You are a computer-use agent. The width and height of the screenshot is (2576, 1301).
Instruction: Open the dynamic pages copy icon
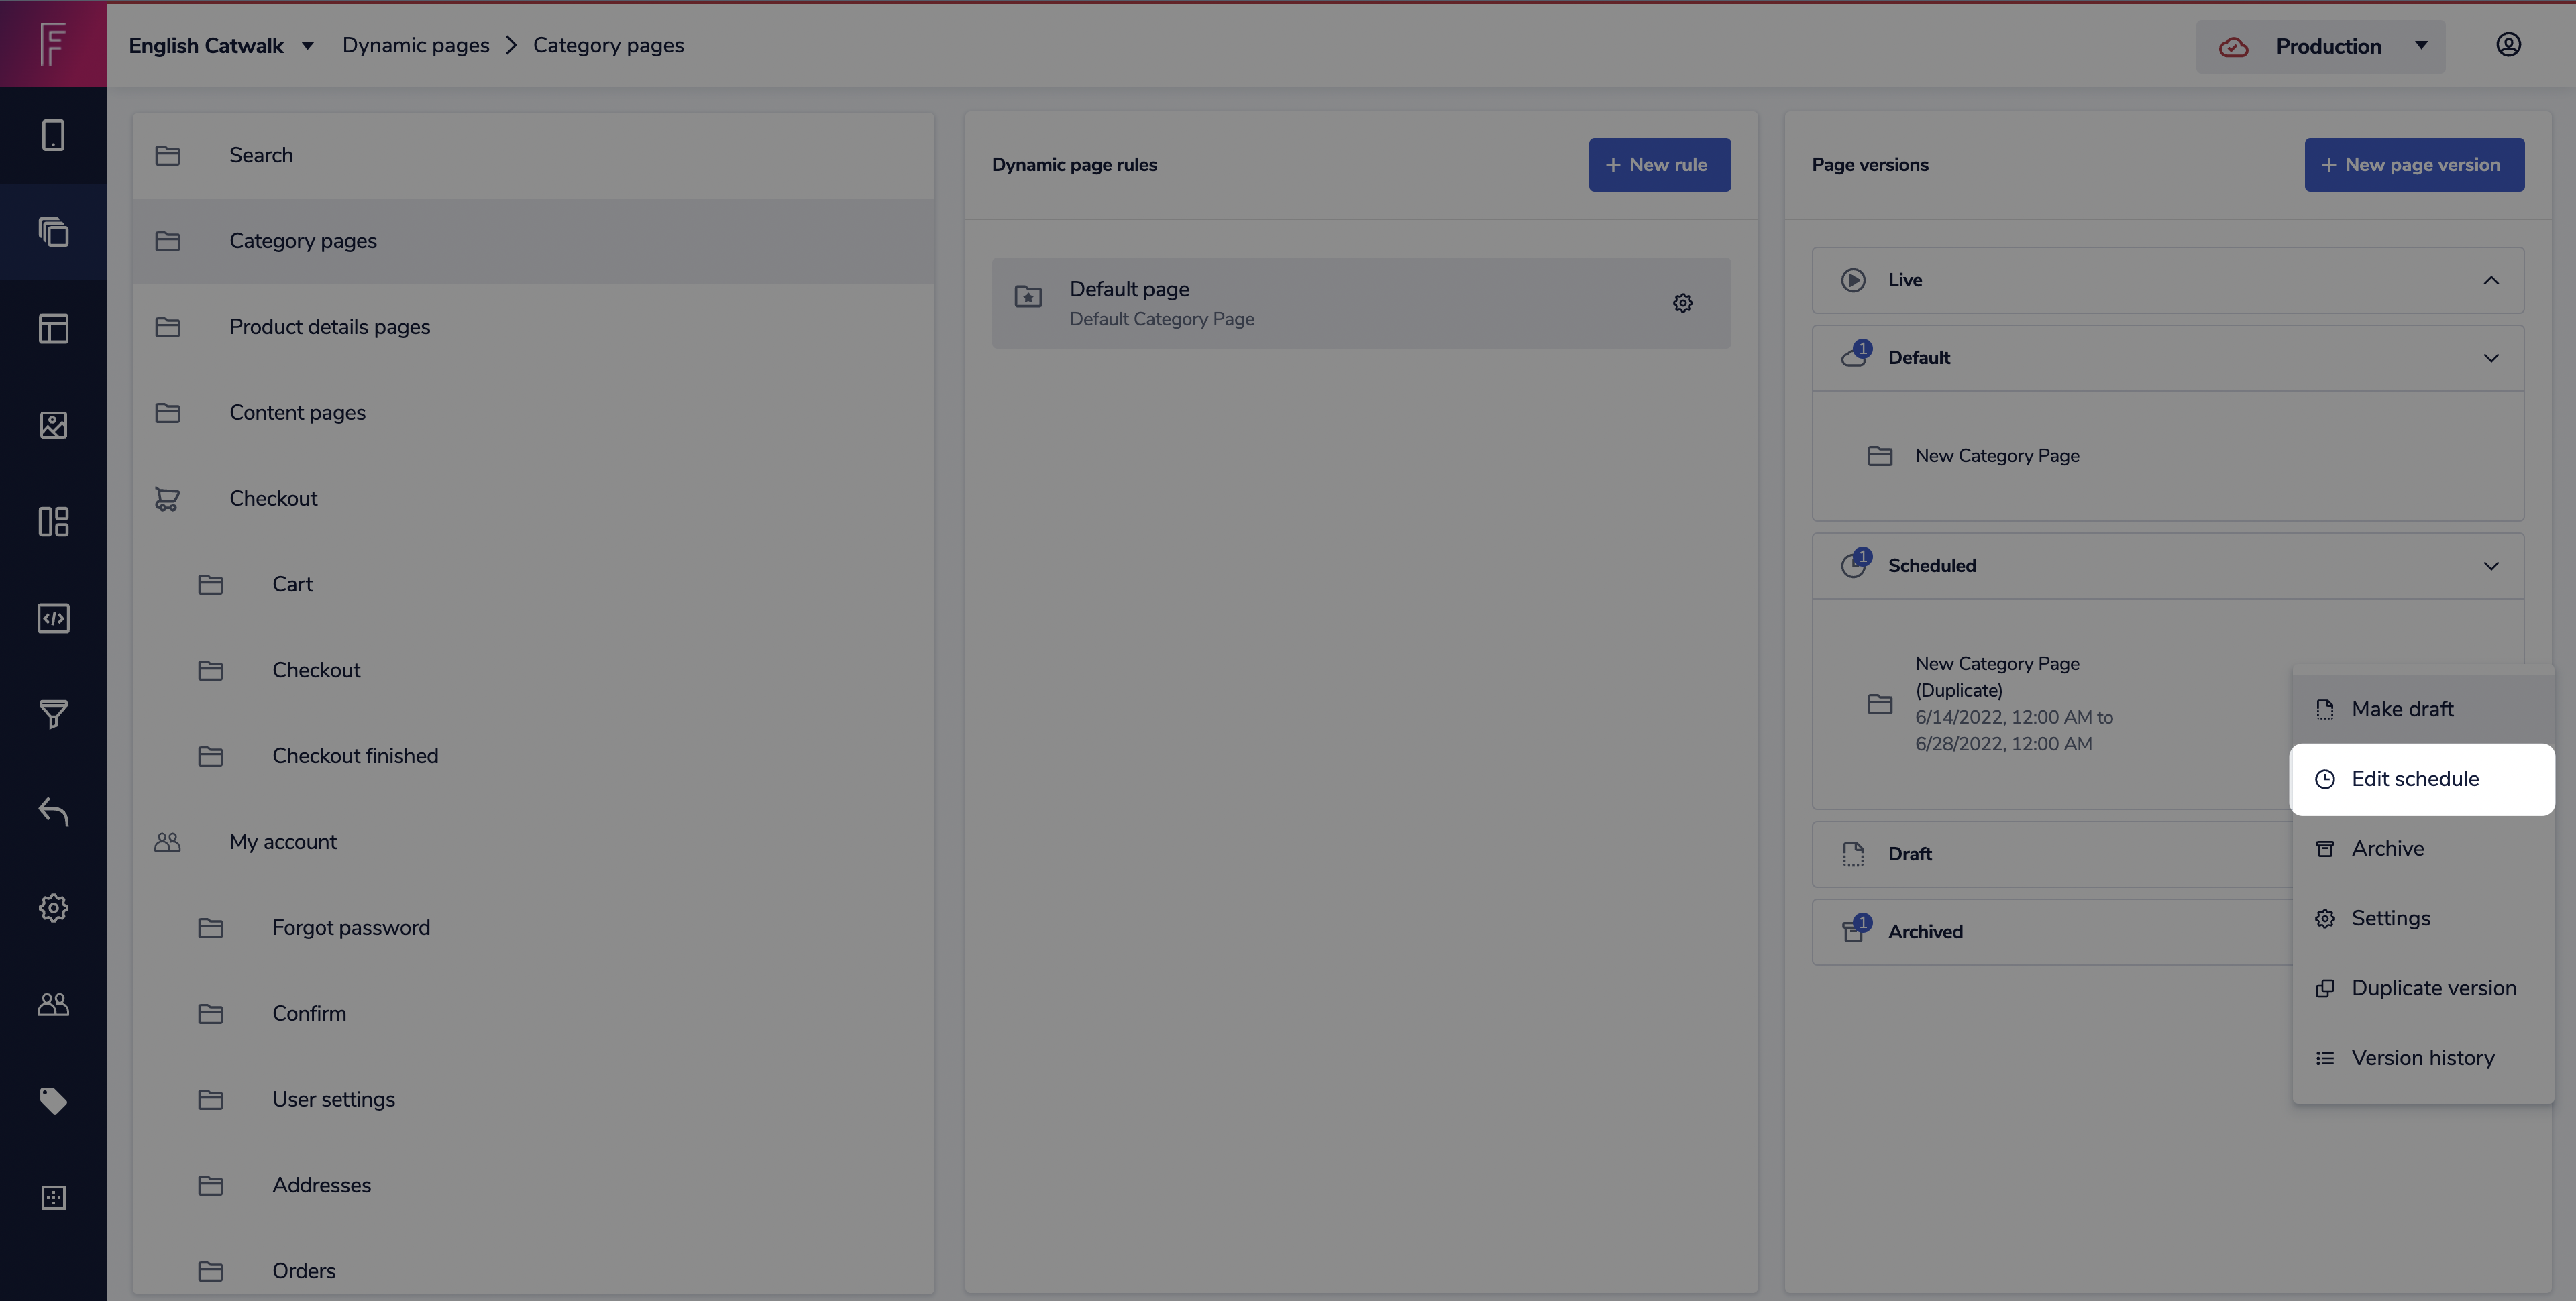[53, 232]
